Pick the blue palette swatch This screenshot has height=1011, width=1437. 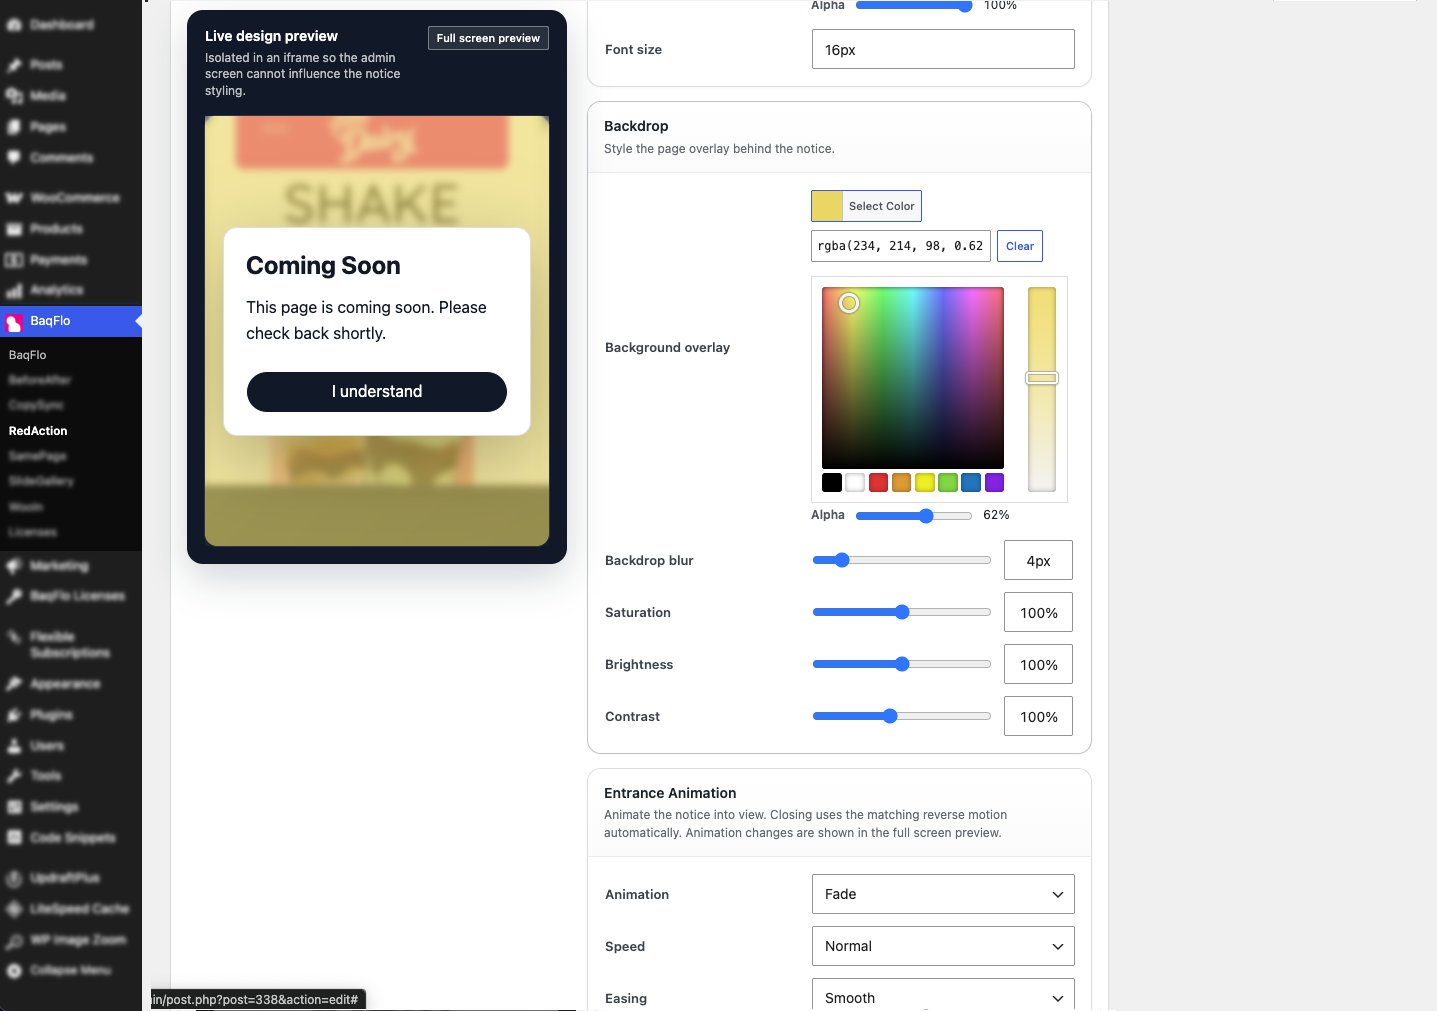coord(971,483)
